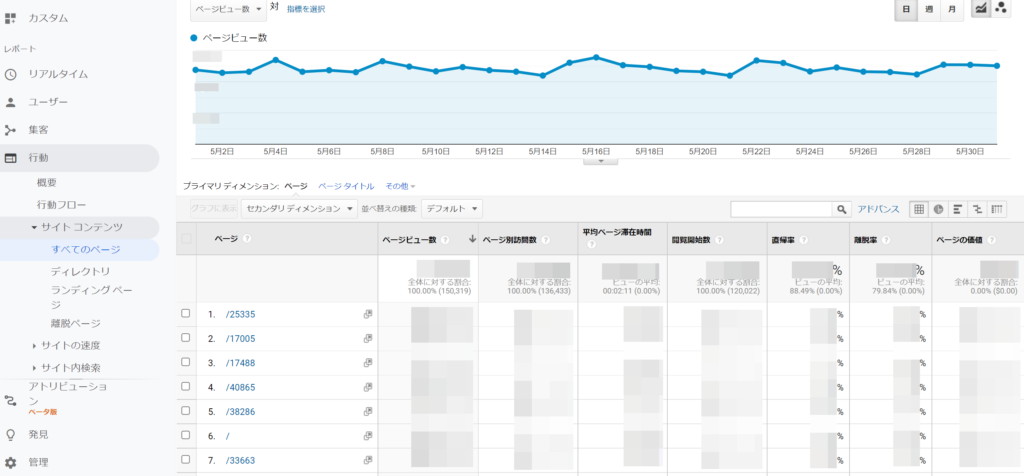The width and height of the screenshot is (1024, 476).
Task: Toggle the select-all header checkbox
Action: pyautogui.click(x=186, y=239)
